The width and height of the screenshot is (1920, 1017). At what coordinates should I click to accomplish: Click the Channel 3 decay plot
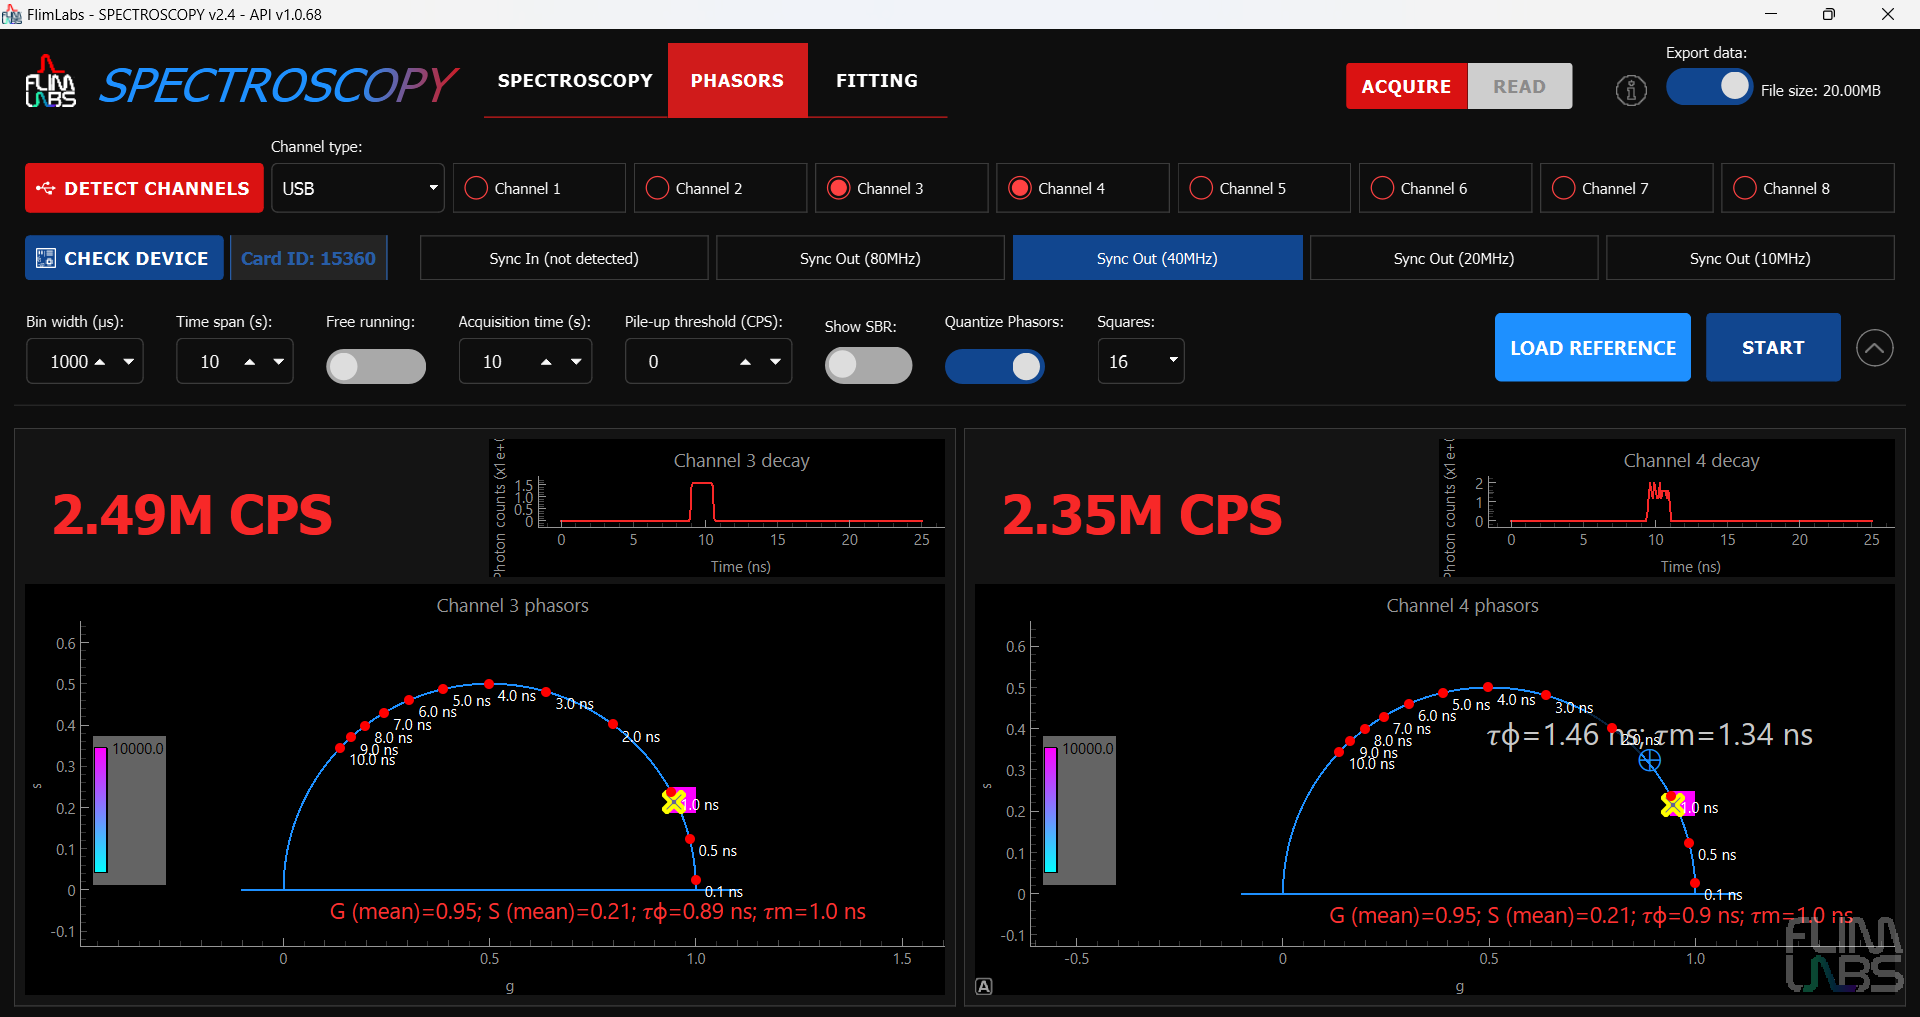pos(717,508)
